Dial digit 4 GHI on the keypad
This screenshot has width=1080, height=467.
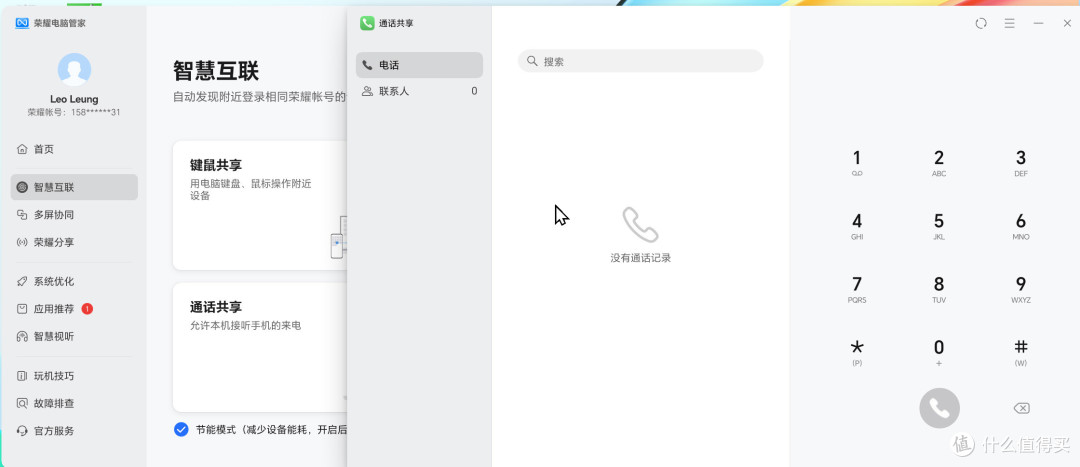coord(857,226)
